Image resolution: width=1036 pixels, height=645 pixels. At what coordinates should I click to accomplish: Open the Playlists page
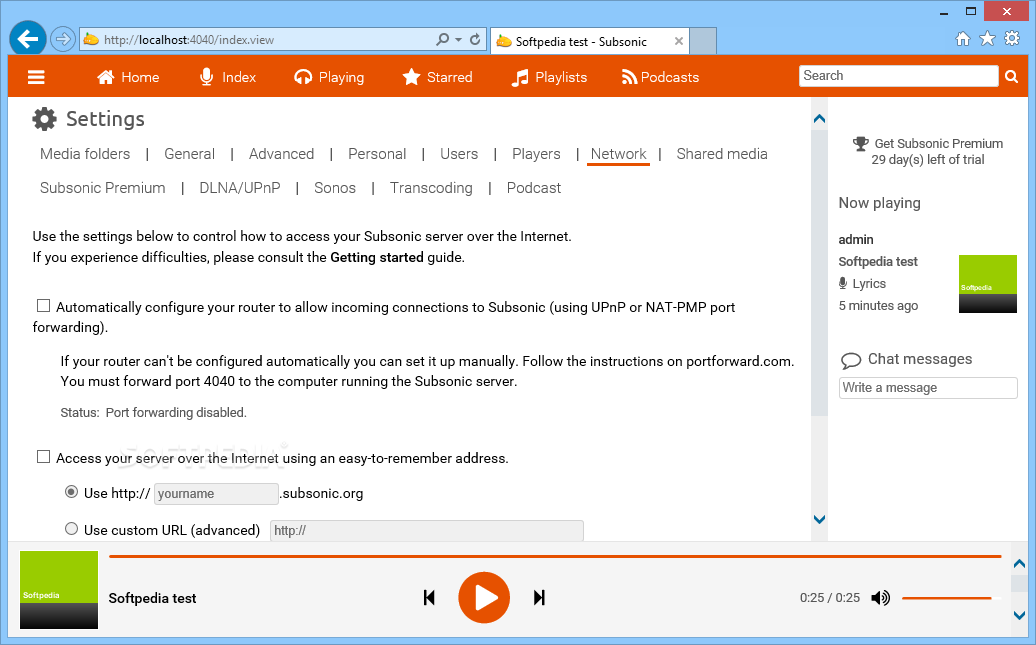(x=549, y=77)
